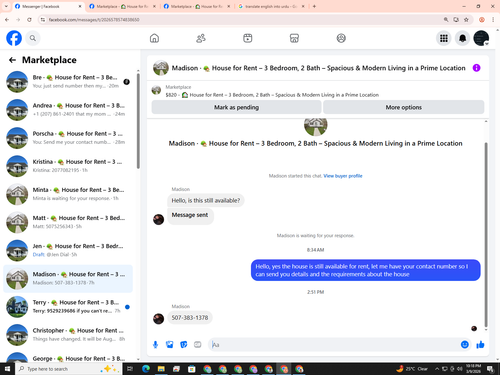Click the blue sent reply message bubble
The width and height of the screenshot is (500, 375).
(366, 270)
